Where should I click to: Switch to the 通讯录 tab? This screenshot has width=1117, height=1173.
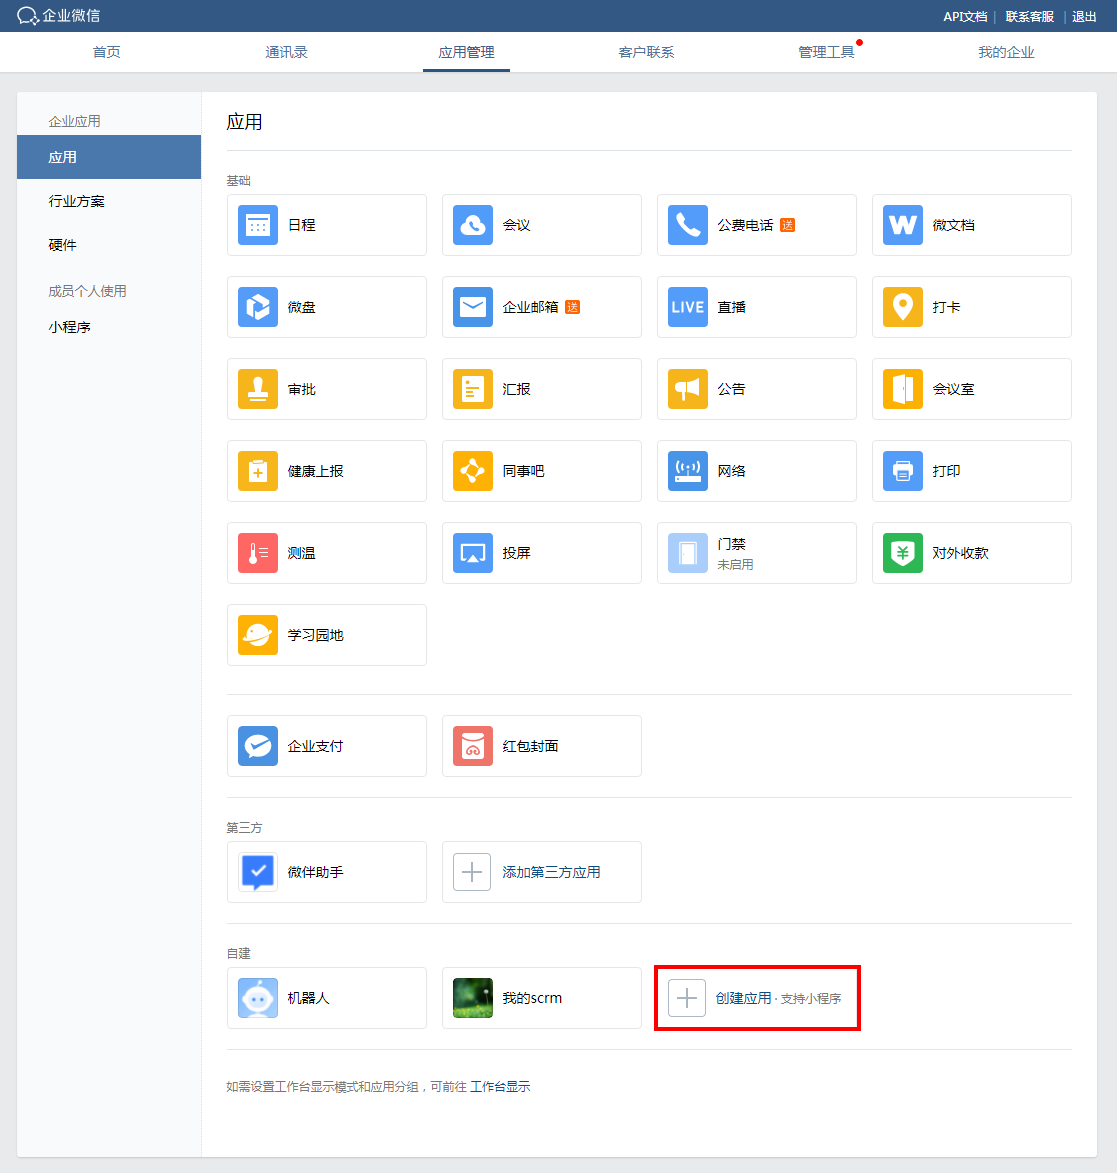tap(286, 52)
